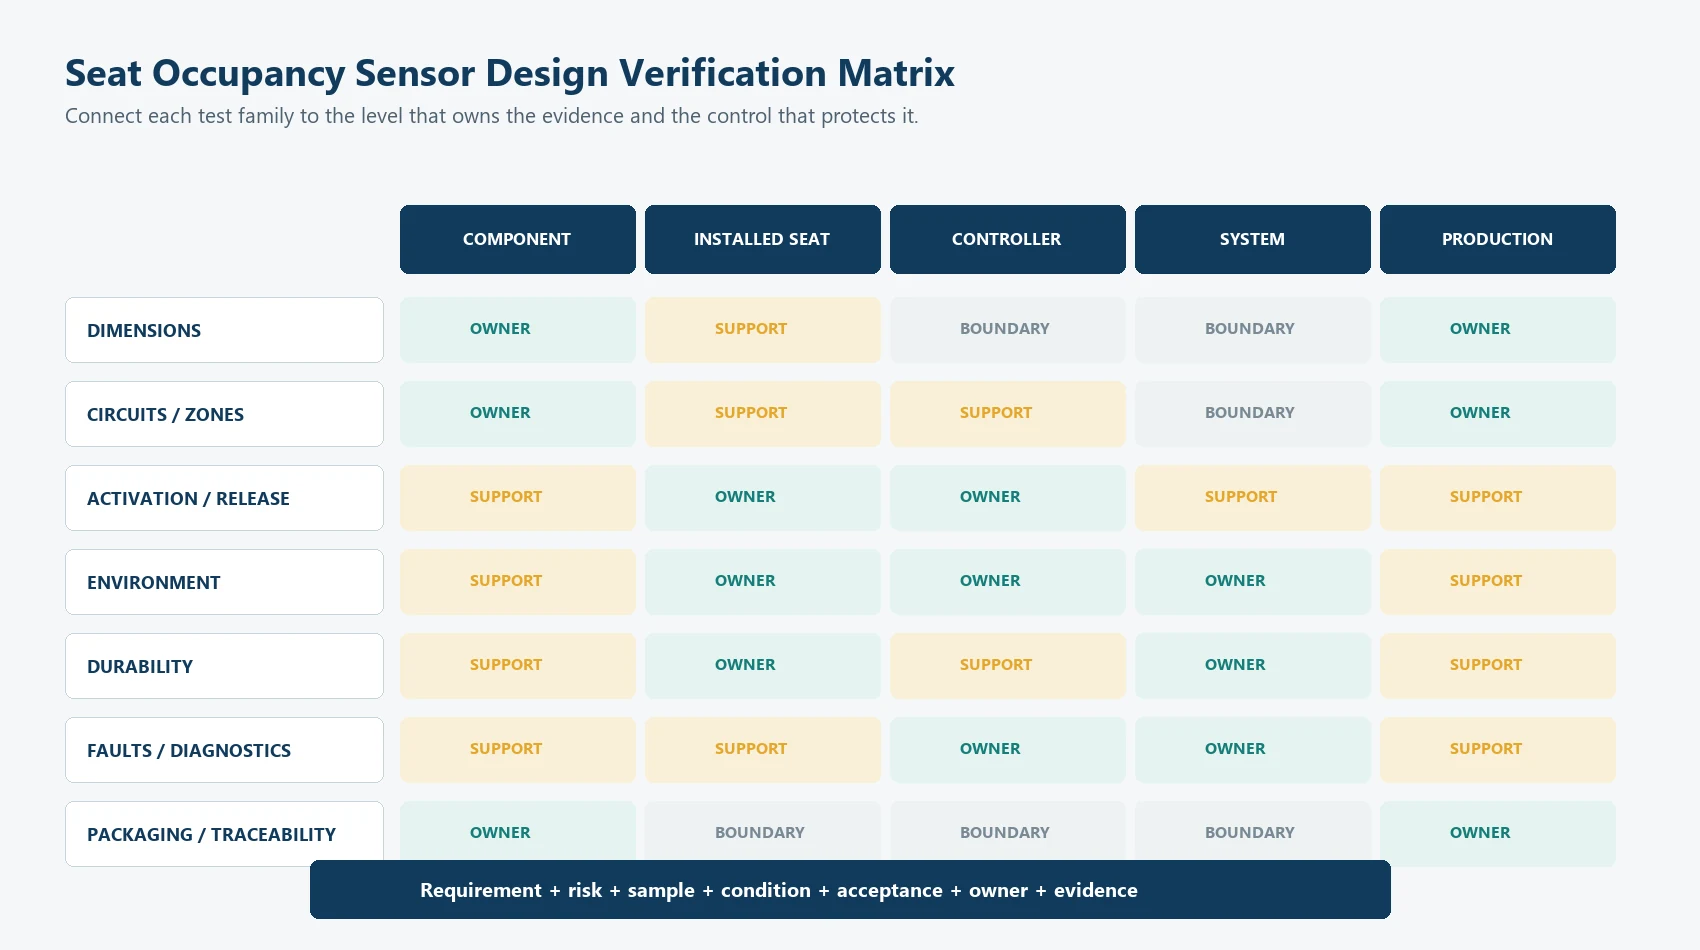Click OWNER cell for Activation / Release under Controller

(1008, 498)
